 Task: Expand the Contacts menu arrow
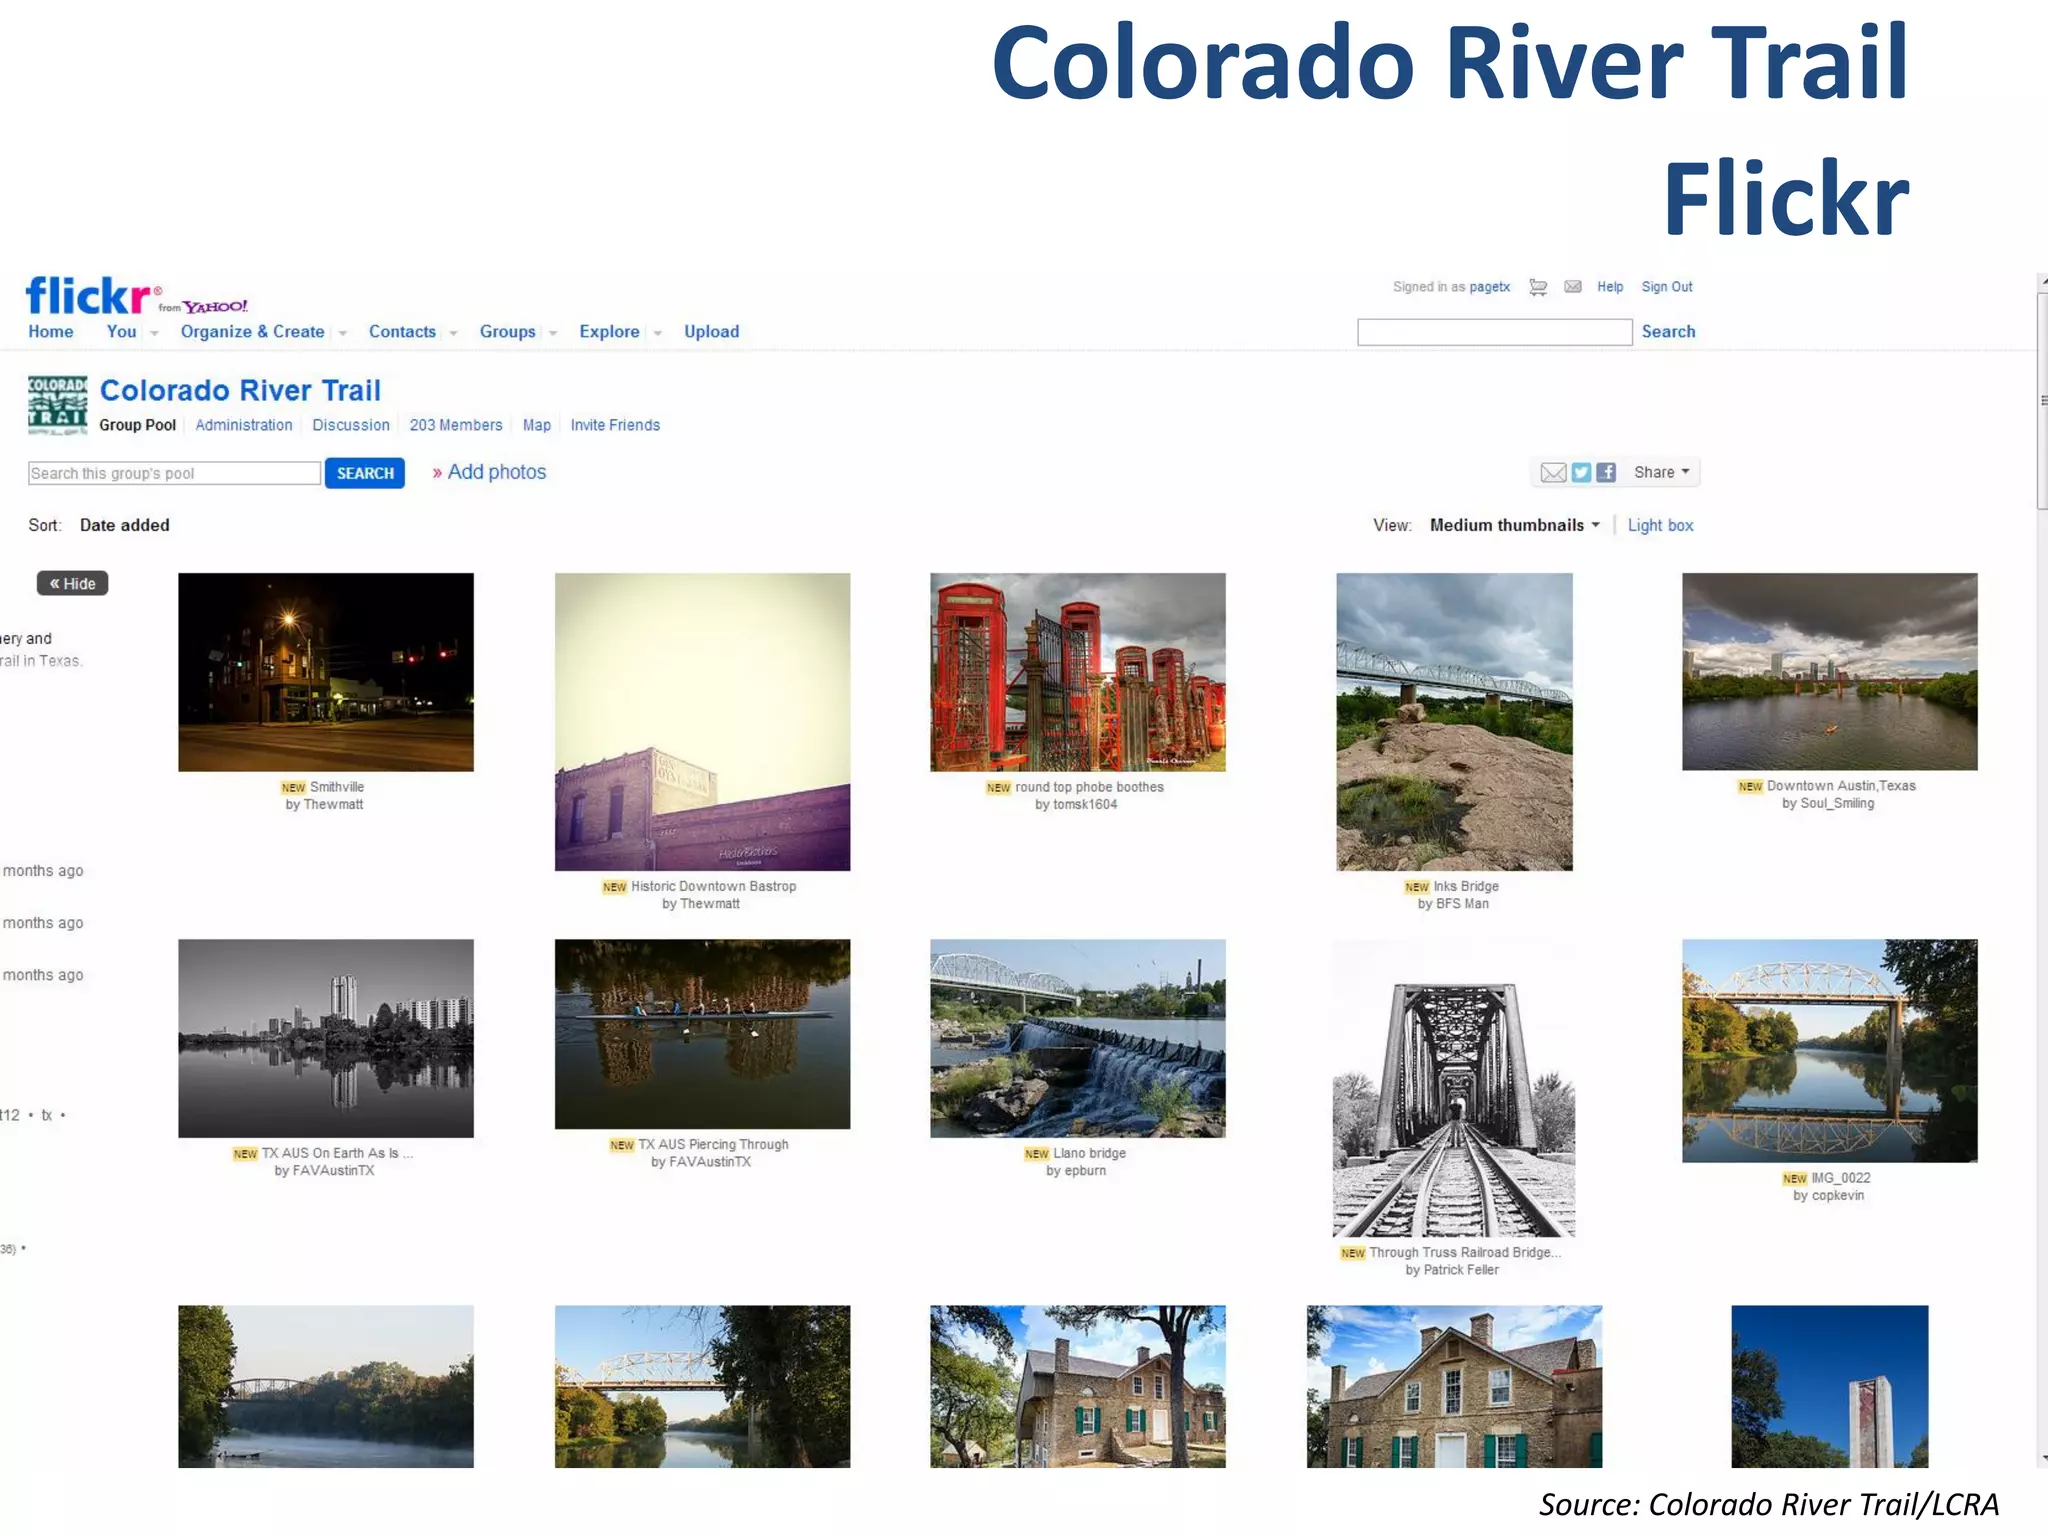453,333
